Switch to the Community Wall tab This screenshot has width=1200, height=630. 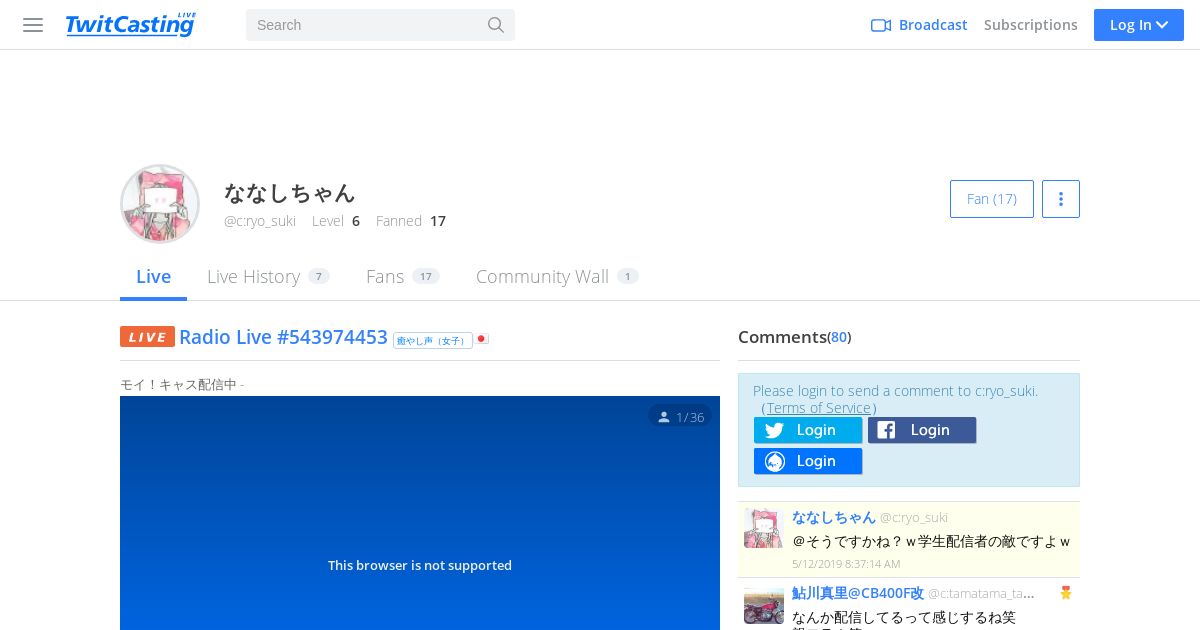[x=557, y=277]
